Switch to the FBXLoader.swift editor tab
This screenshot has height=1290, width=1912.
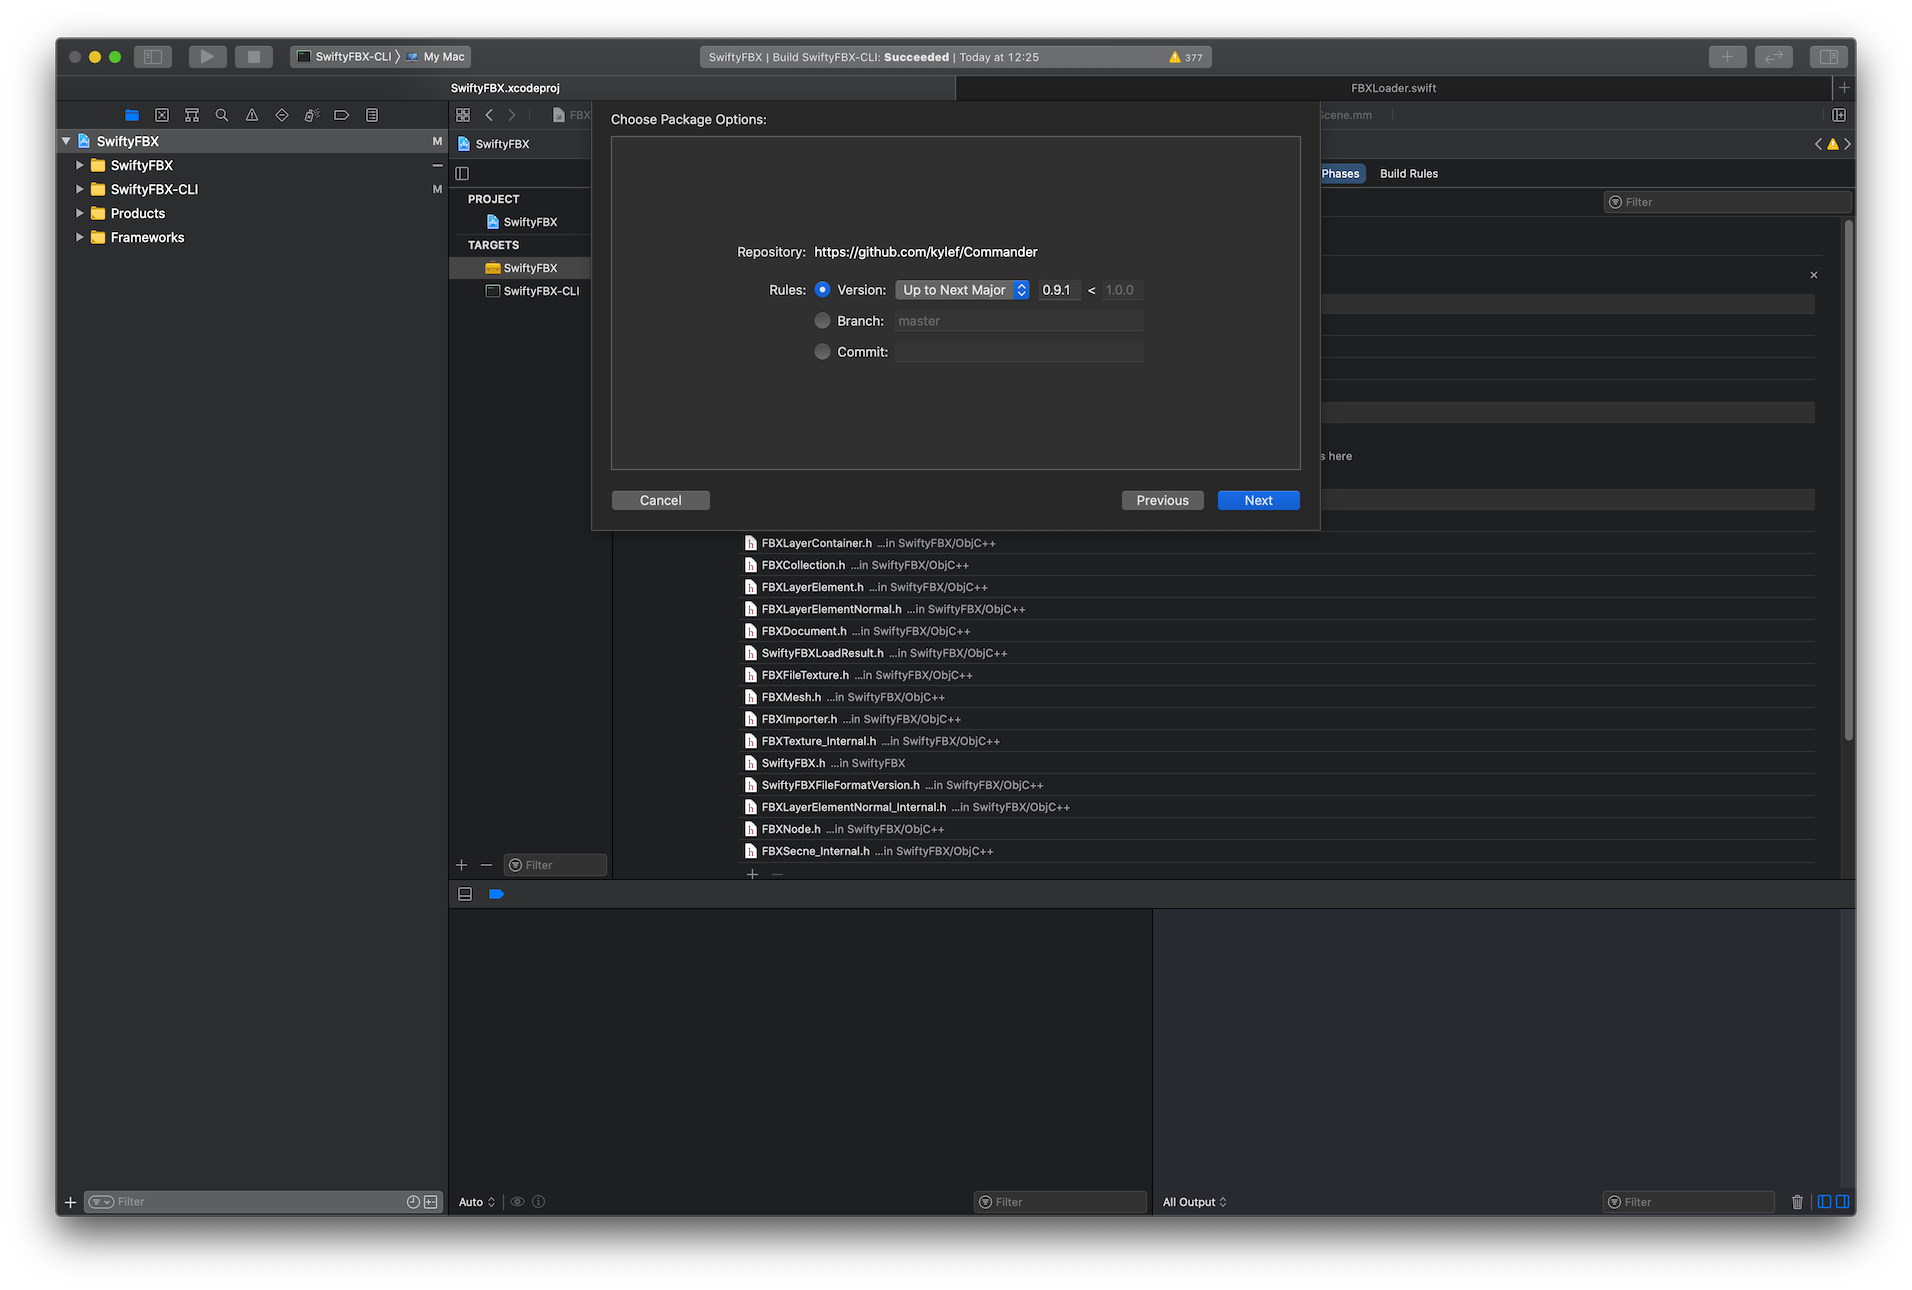(1393, 88)
